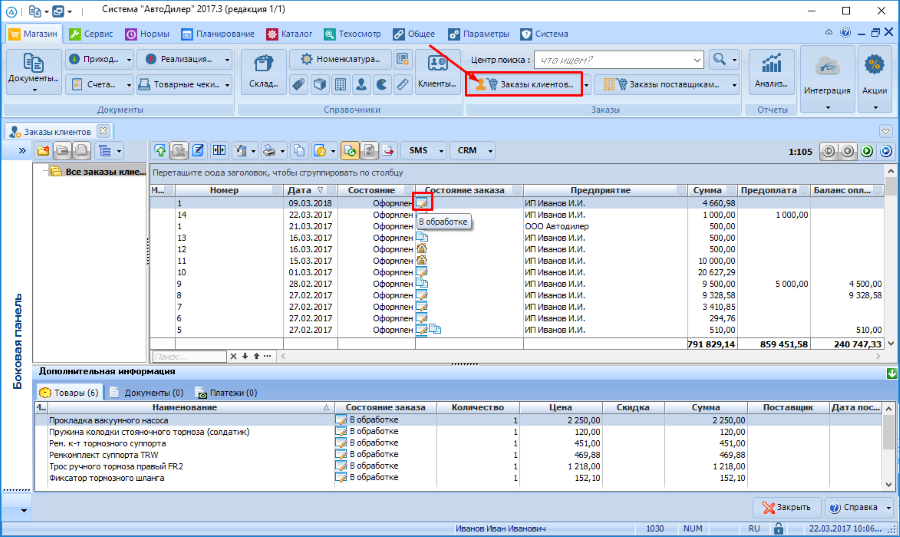
Task: Open the CRM dropdown arrow
Action: [x=490, y=151]
